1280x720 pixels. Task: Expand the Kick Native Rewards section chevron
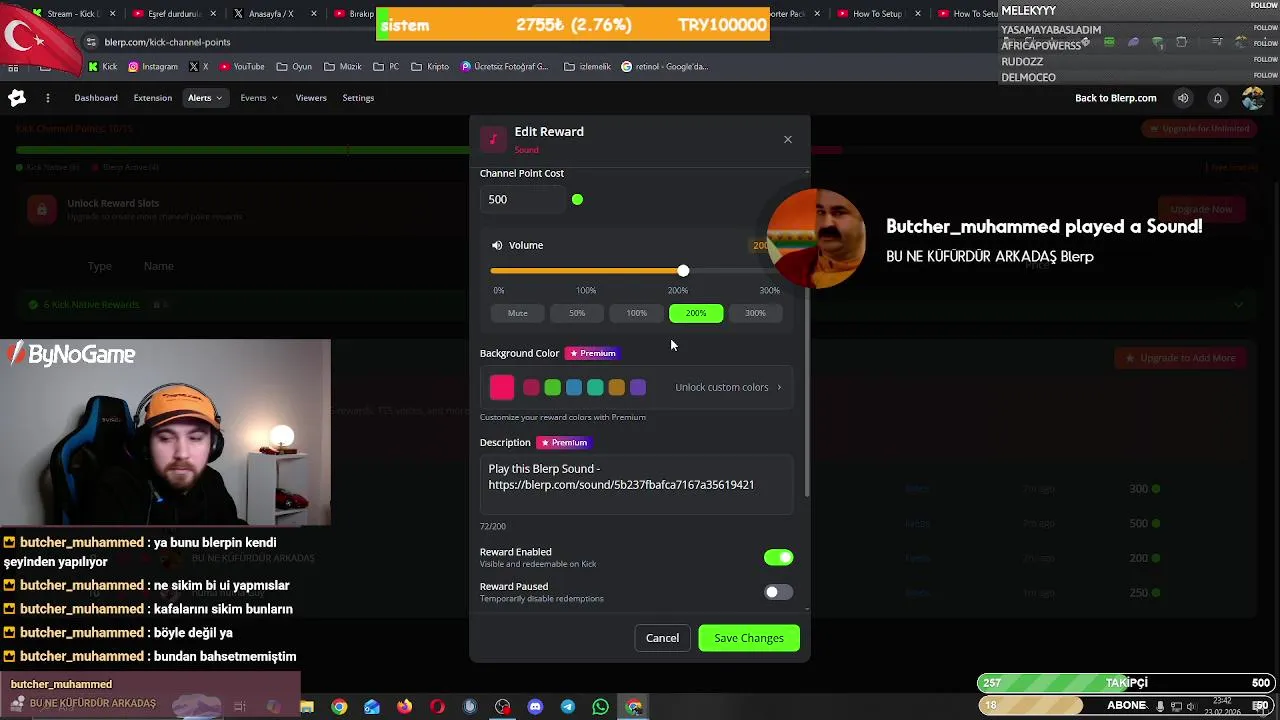[1239, 305]
